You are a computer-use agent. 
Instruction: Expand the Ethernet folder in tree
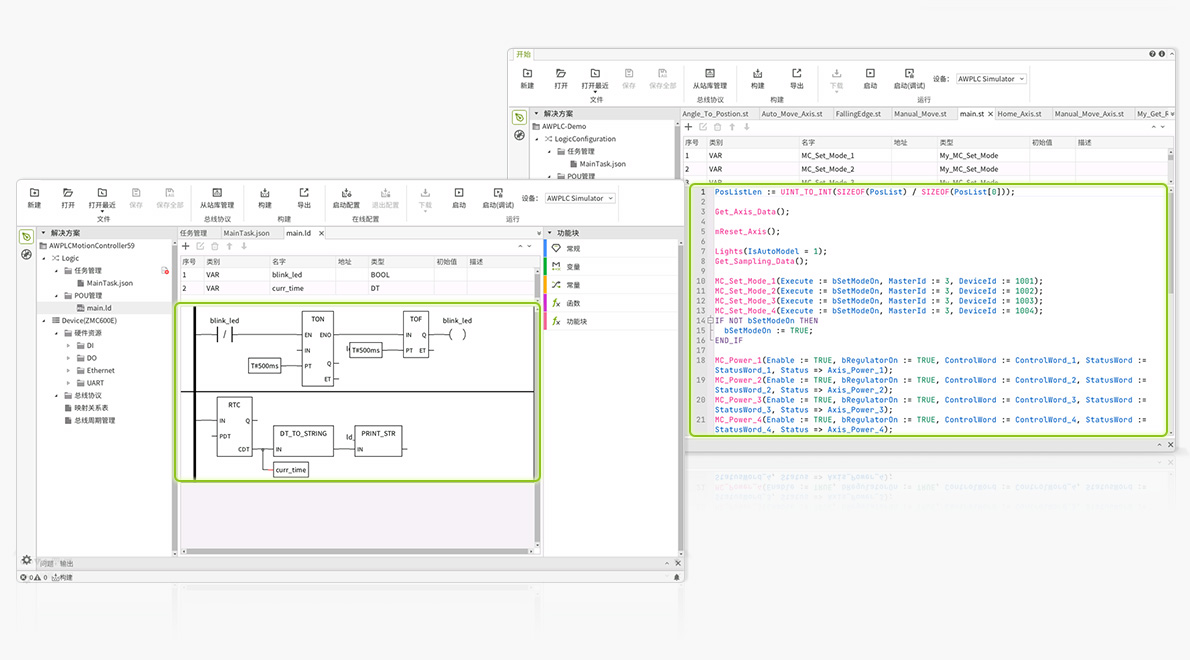click(68, 371)
